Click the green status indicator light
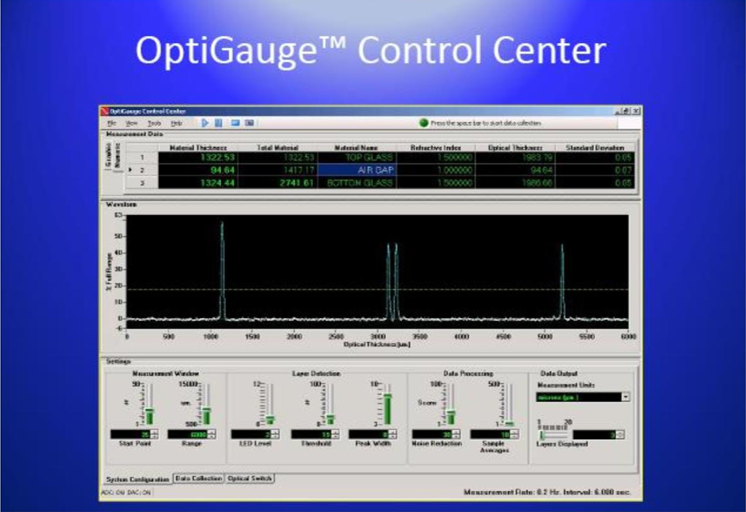 coord(423,123)
